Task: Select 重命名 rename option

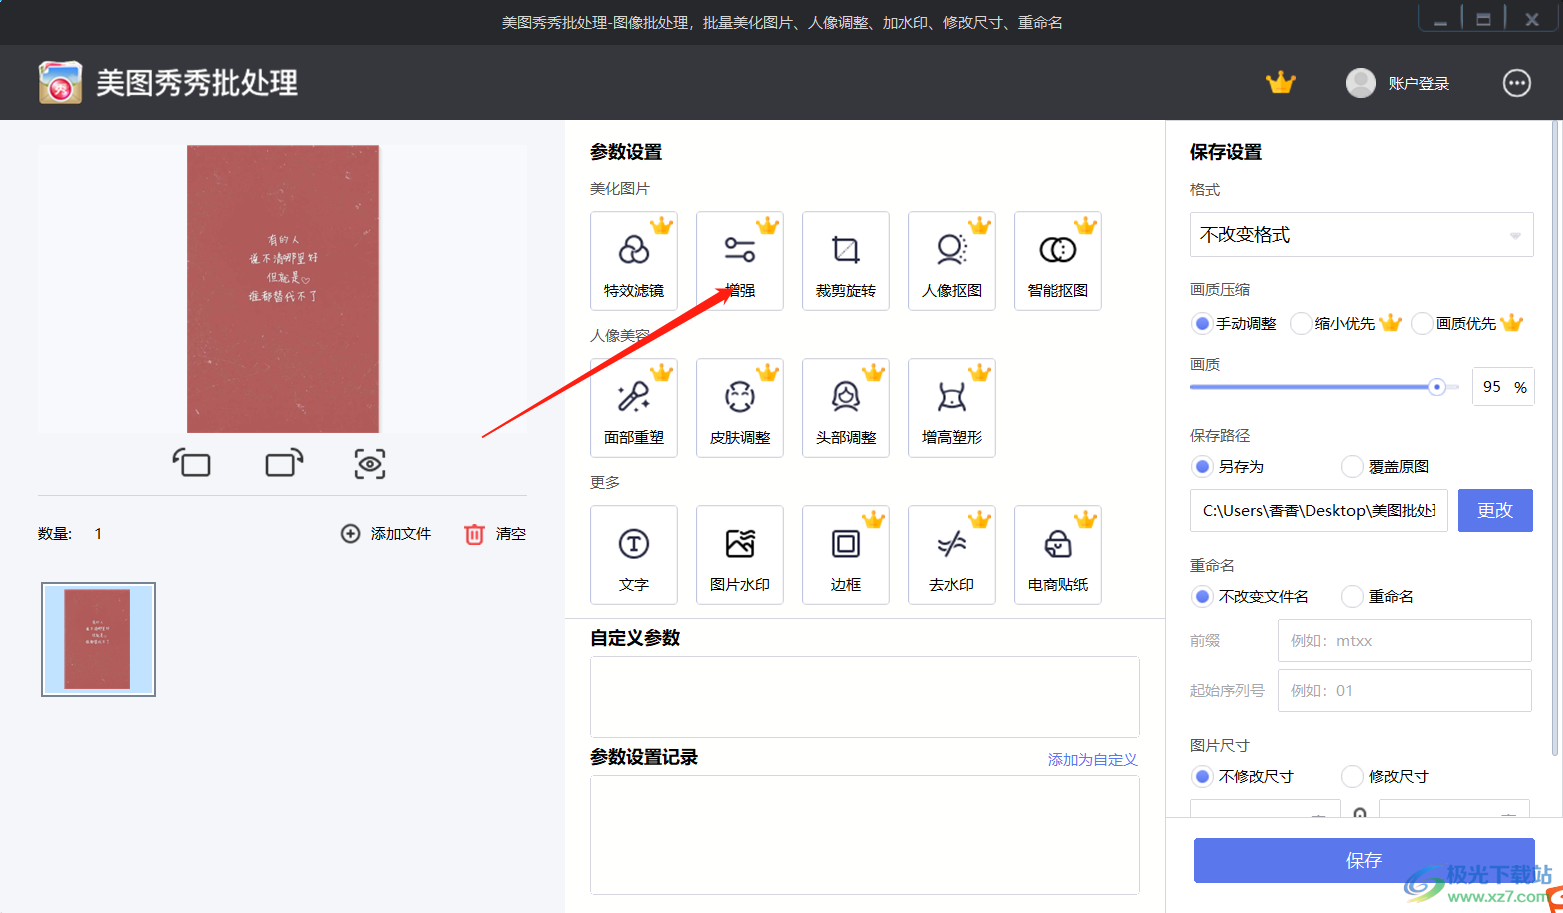Action: click(x=1352, y=597)
